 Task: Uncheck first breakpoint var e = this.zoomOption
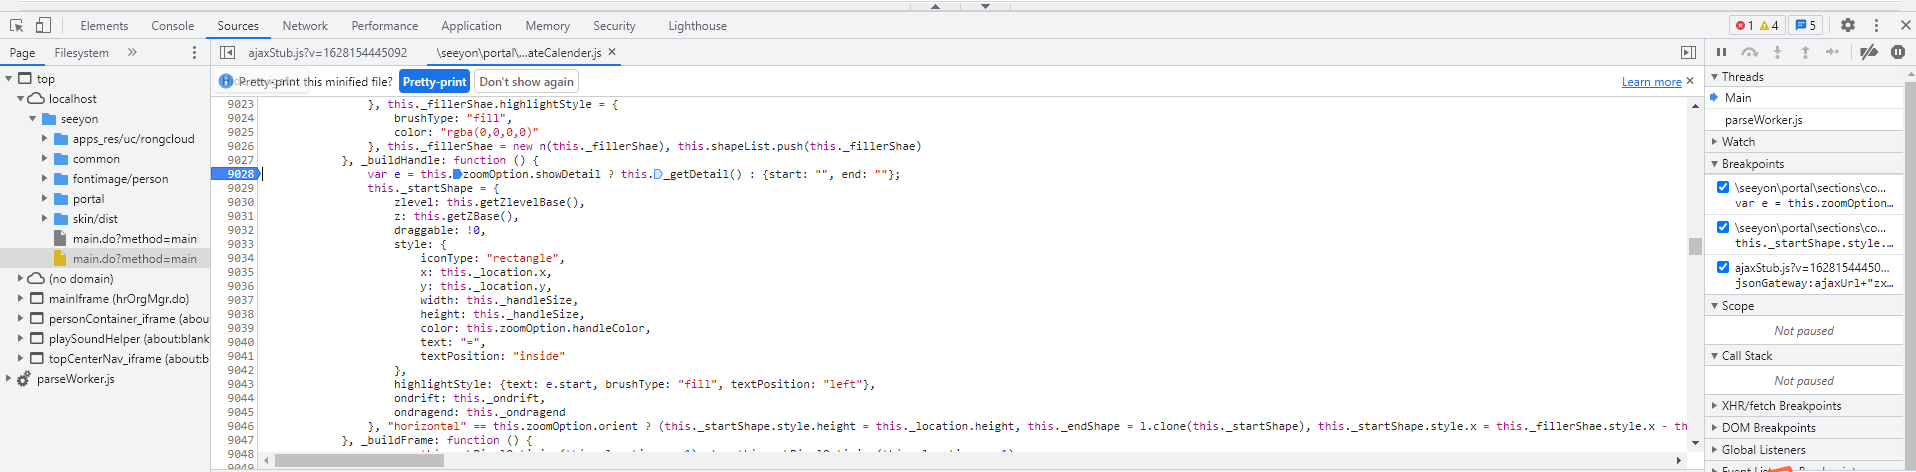(x=1722, y=187)
